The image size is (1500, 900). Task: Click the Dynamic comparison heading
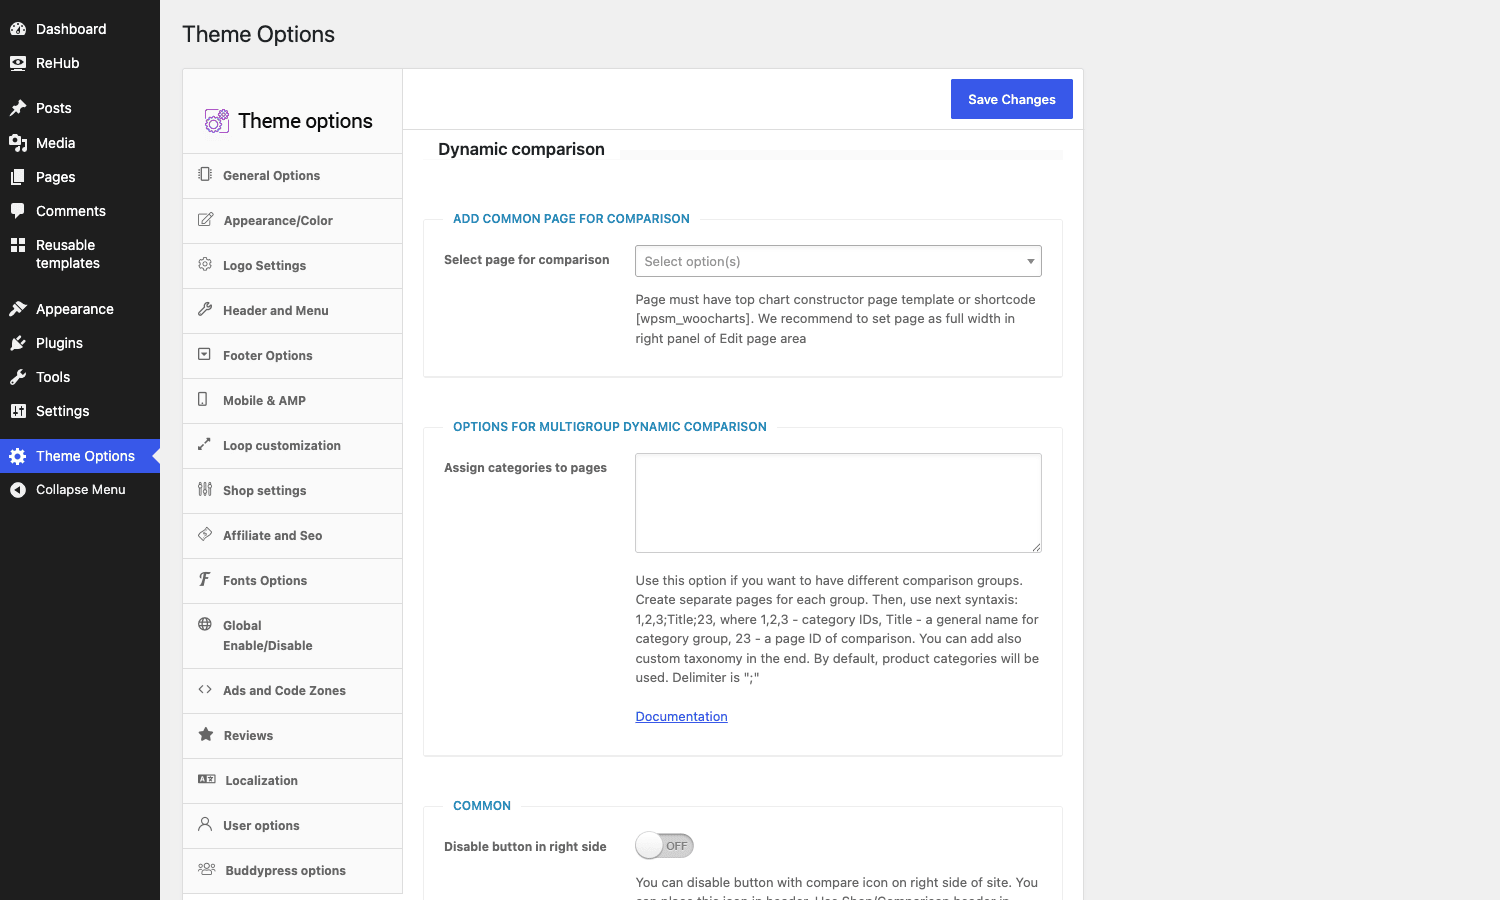pos(521,149)
